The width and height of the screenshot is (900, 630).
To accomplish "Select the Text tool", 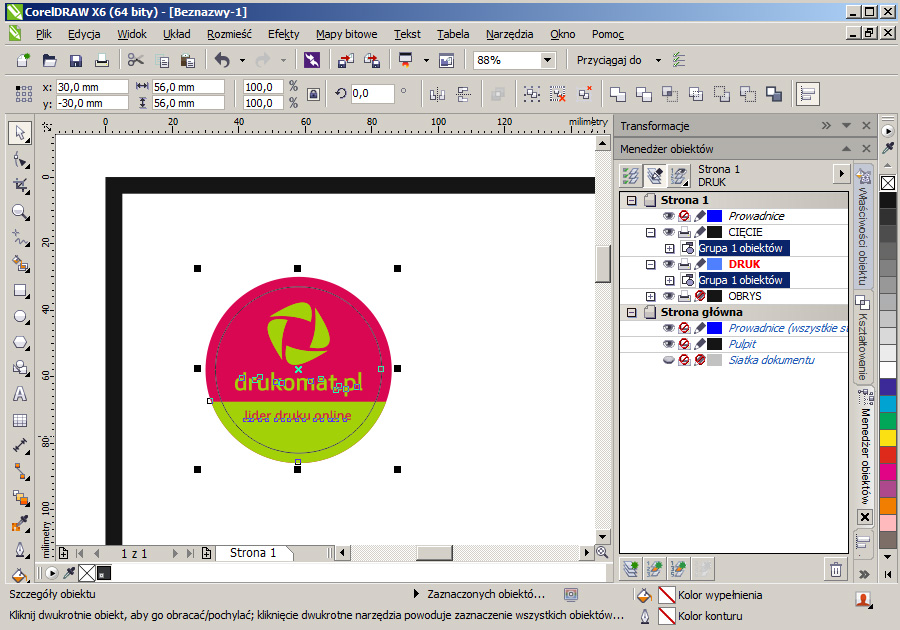I will click(x=20, y=394).
